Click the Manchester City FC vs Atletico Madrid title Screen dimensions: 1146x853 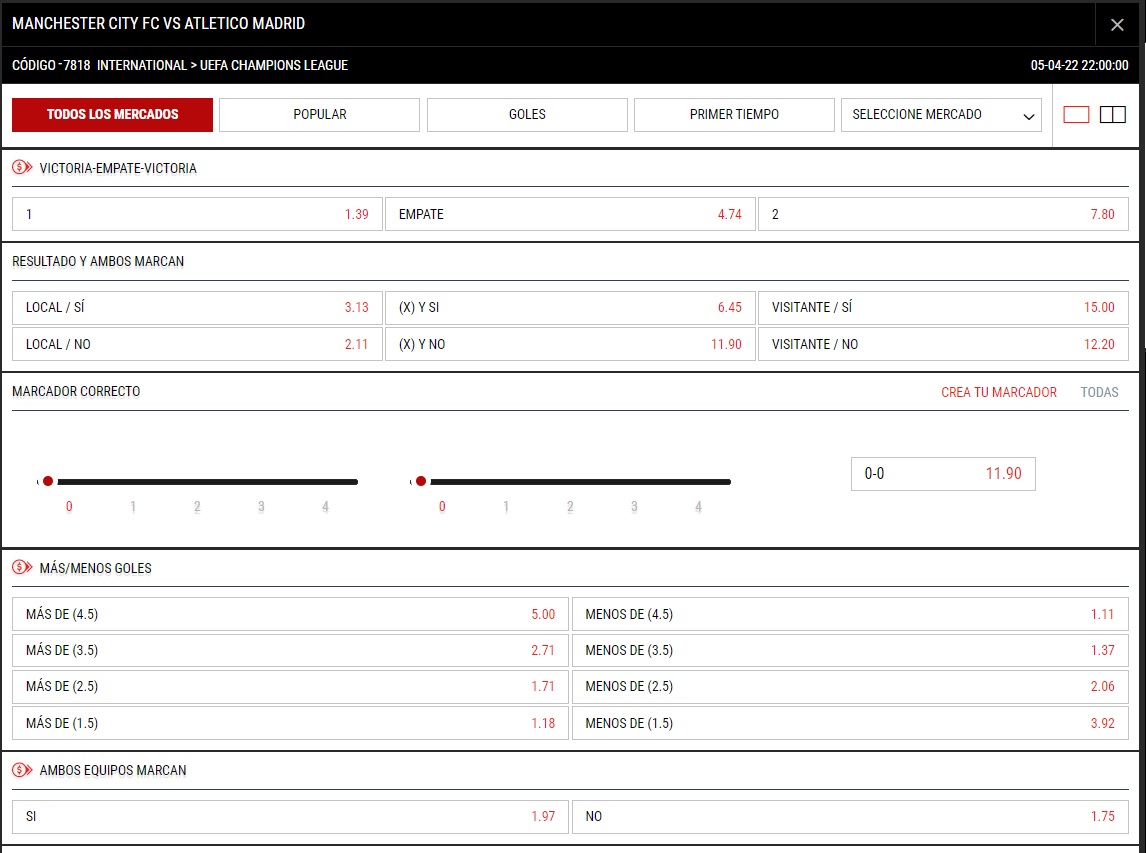pyautogui.click(x=159, y=23)
